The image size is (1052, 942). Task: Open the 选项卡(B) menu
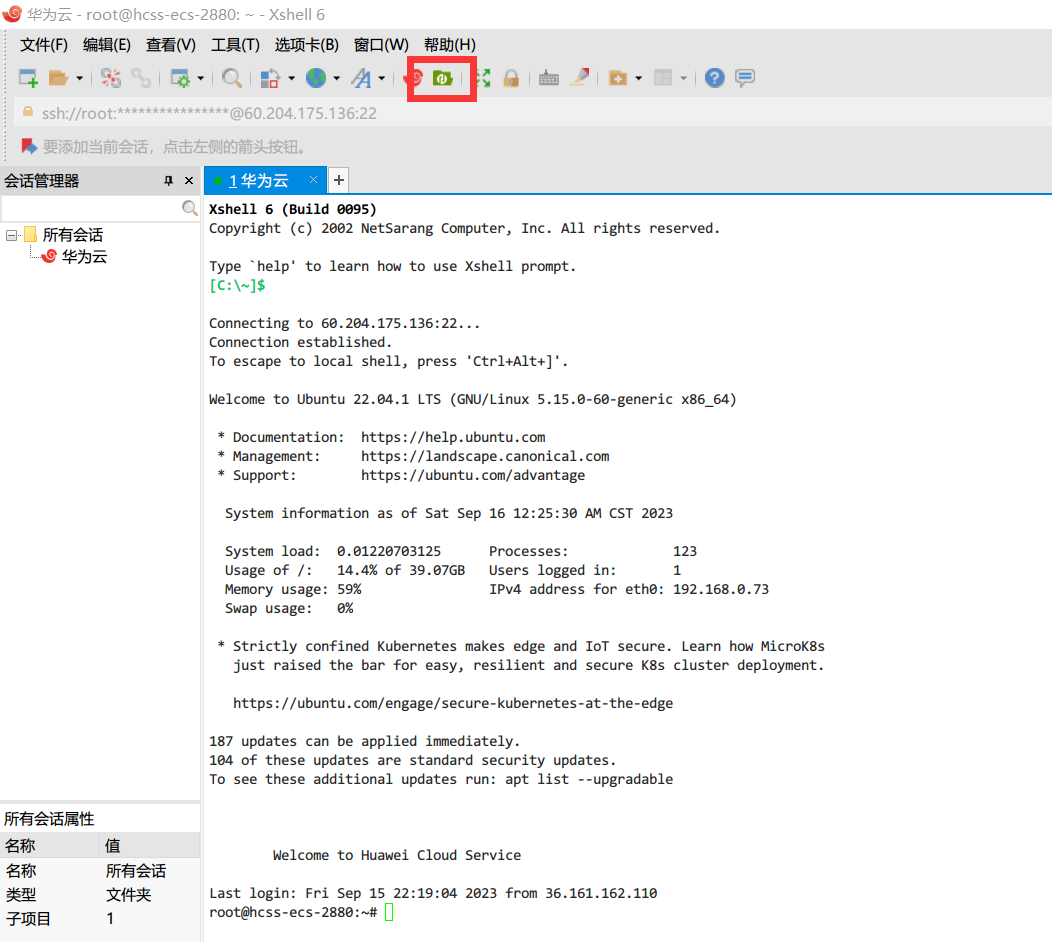point(307,45)
